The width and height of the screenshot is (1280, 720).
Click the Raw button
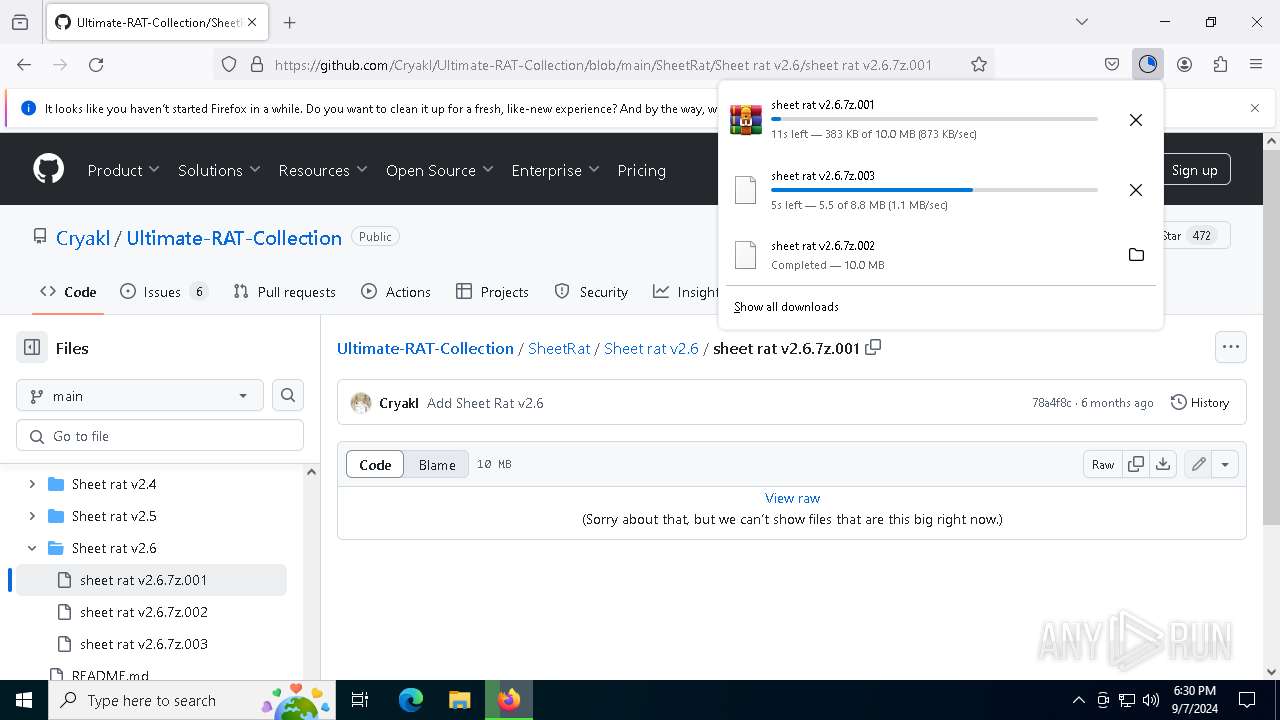coord(1103,464)
